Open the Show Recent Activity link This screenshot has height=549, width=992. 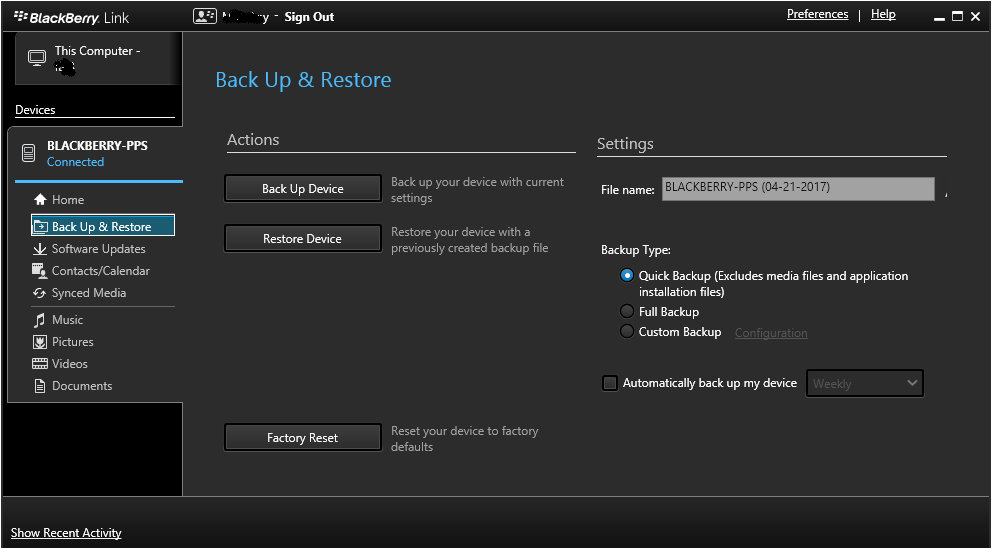pos(66,533)
